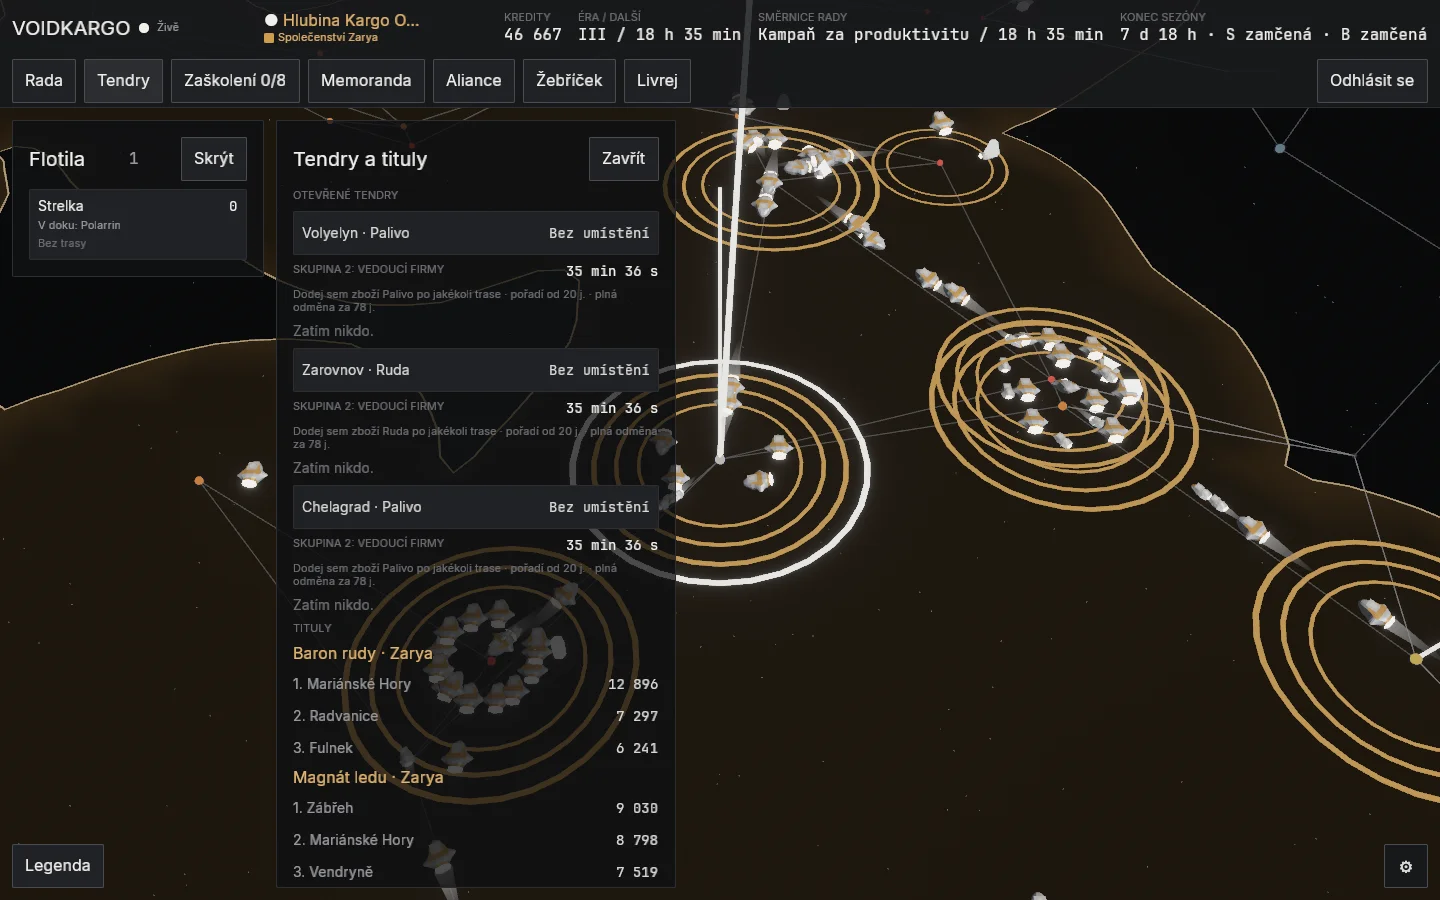Go to Memoranda
This screenshot has height=900, width=1440.
pos(366,81)
